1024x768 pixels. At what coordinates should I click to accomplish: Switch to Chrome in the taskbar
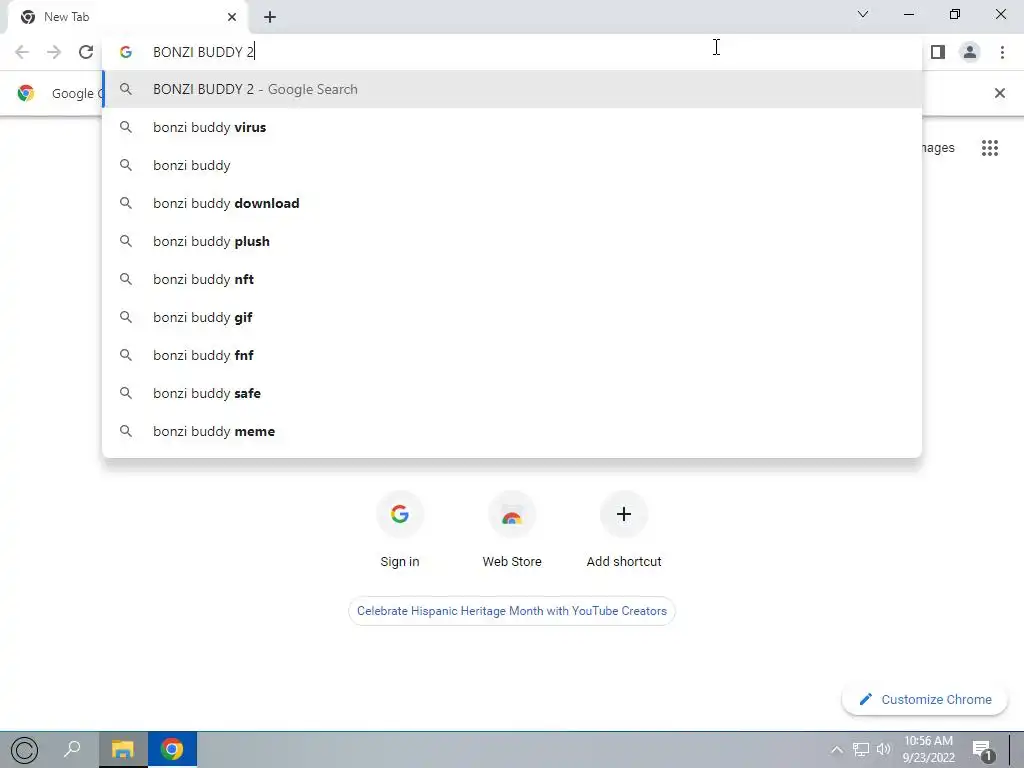click(x=172, y=750)
